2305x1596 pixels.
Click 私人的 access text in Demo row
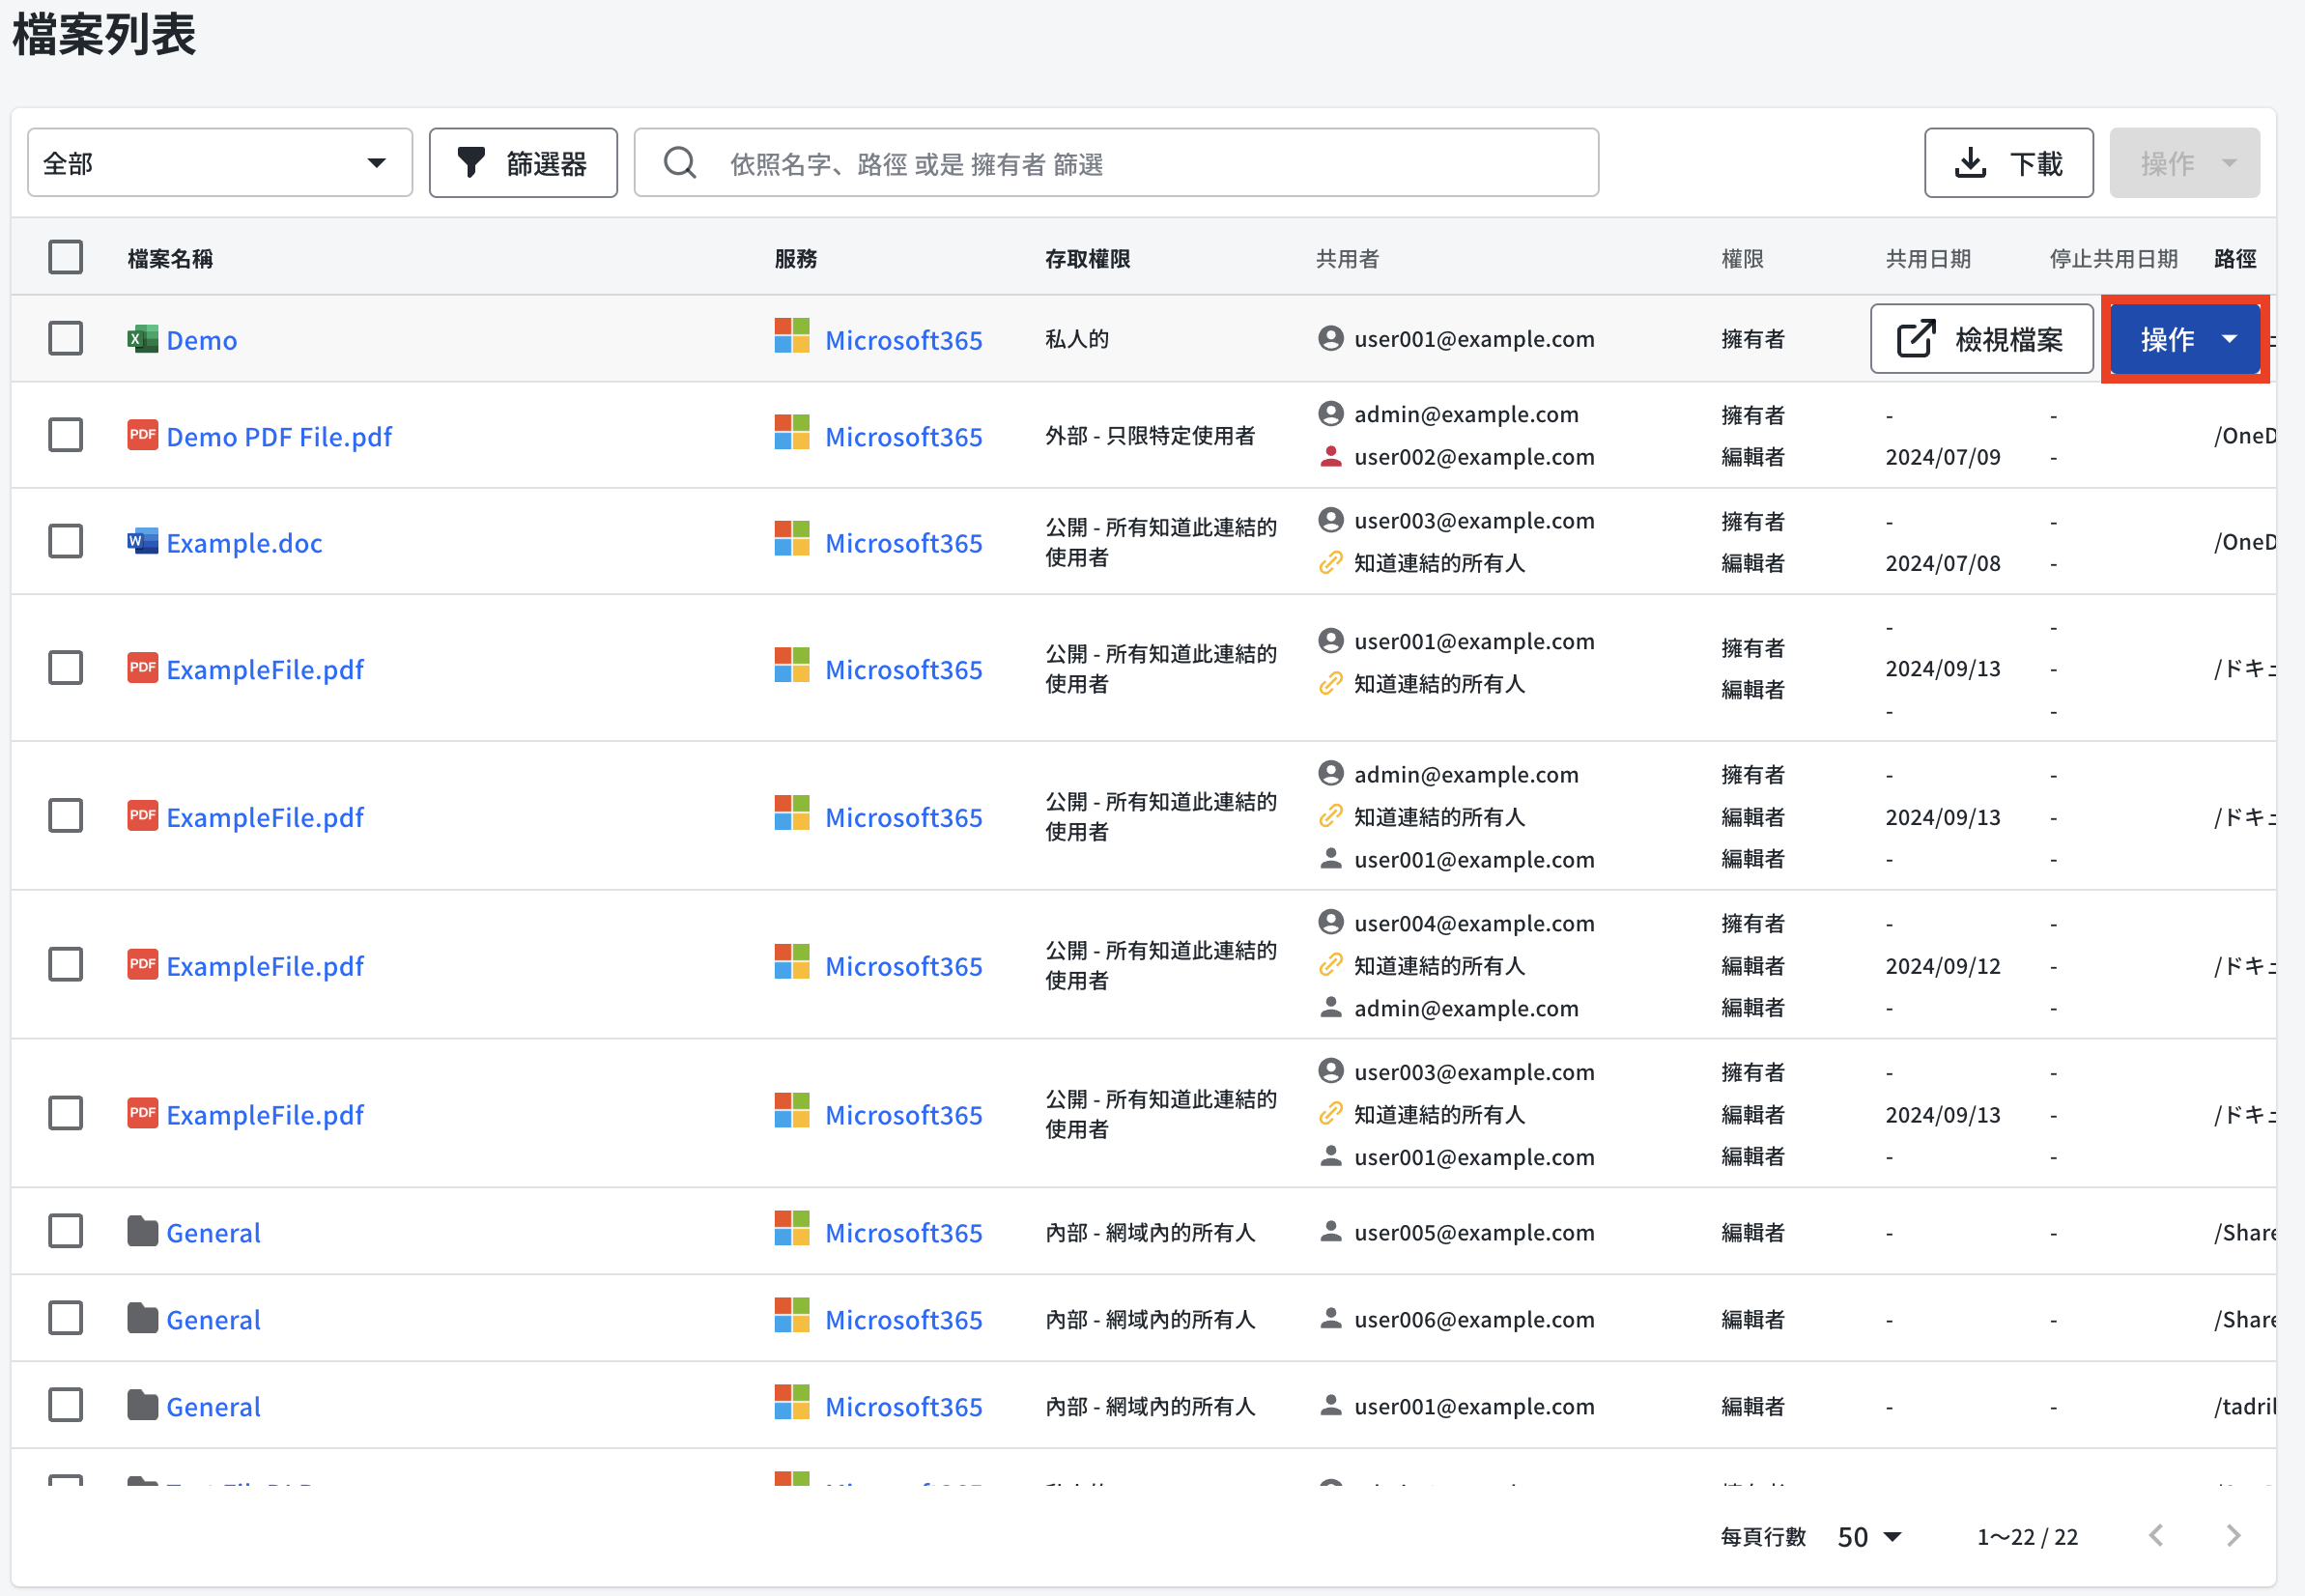pyautogui.click(x=1077, y=339)
